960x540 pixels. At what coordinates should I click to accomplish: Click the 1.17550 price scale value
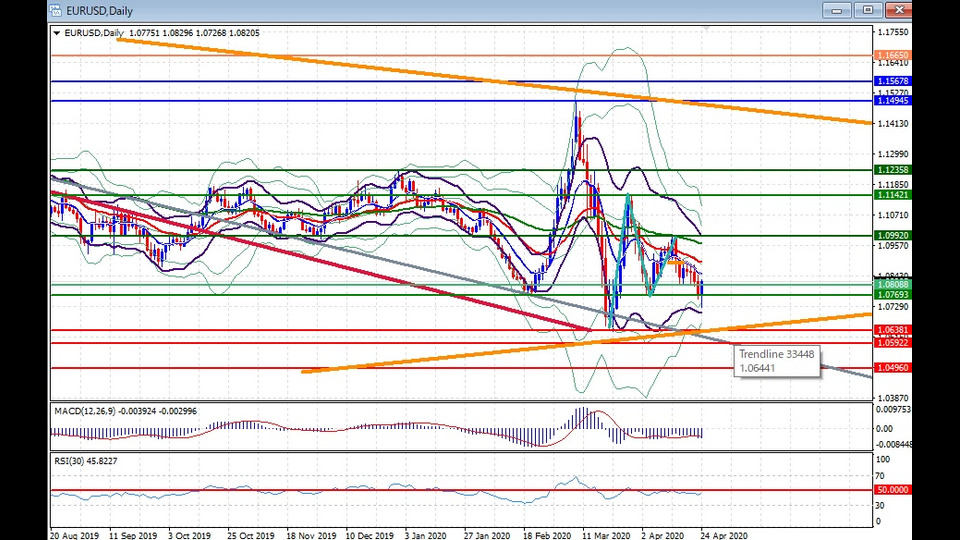(x=892, y=32)
